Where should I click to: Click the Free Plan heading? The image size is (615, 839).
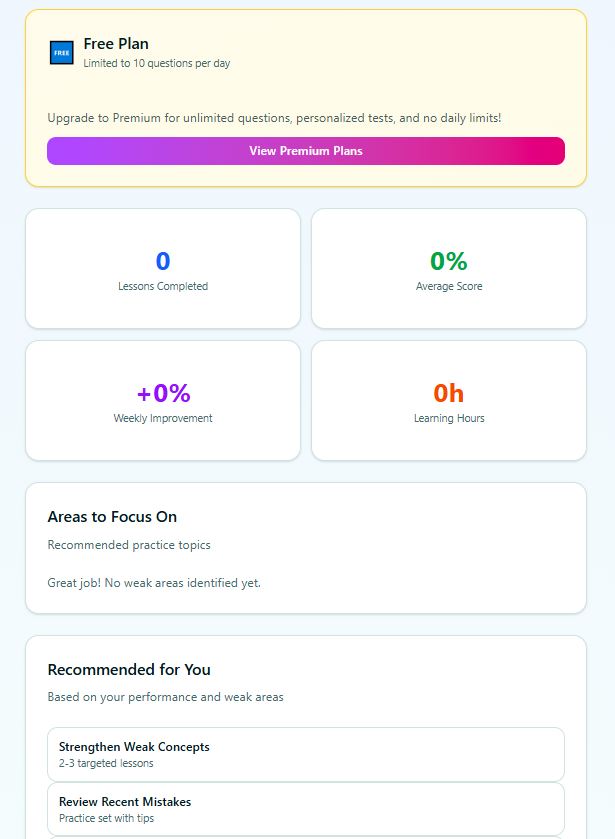click(x=116, y=44)
